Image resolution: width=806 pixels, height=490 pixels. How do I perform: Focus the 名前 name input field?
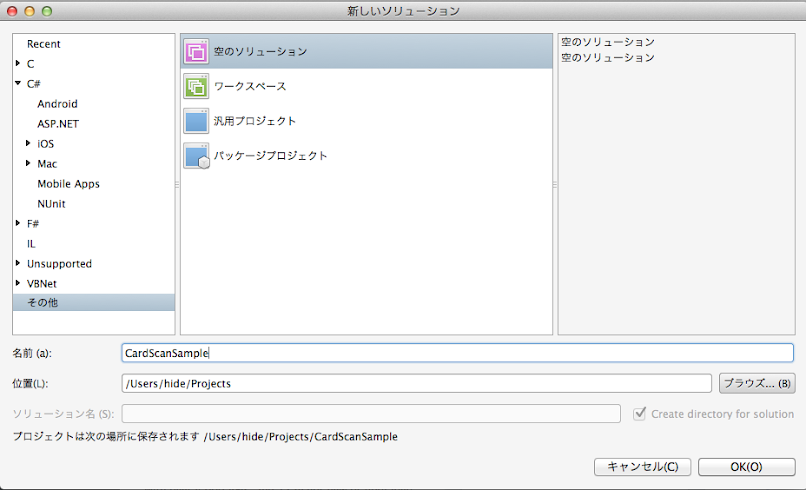pos(457,353)
